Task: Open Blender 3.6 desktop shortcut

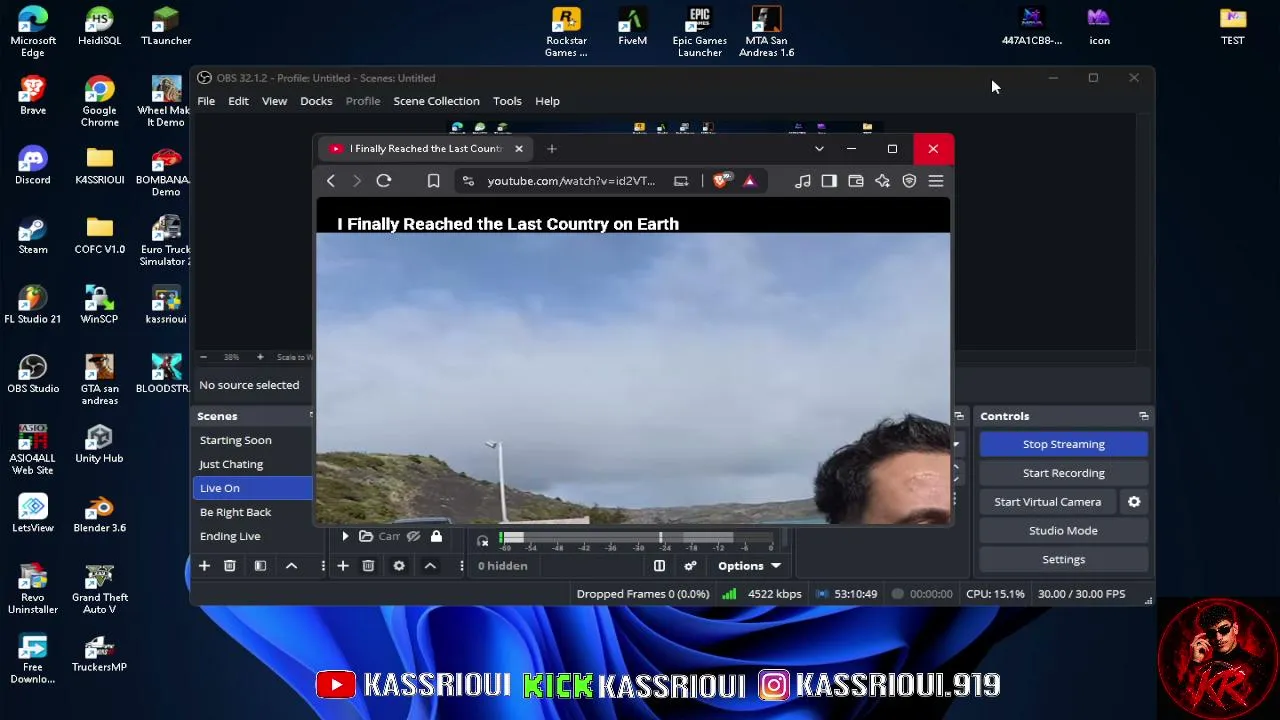Action: [99, 513]
